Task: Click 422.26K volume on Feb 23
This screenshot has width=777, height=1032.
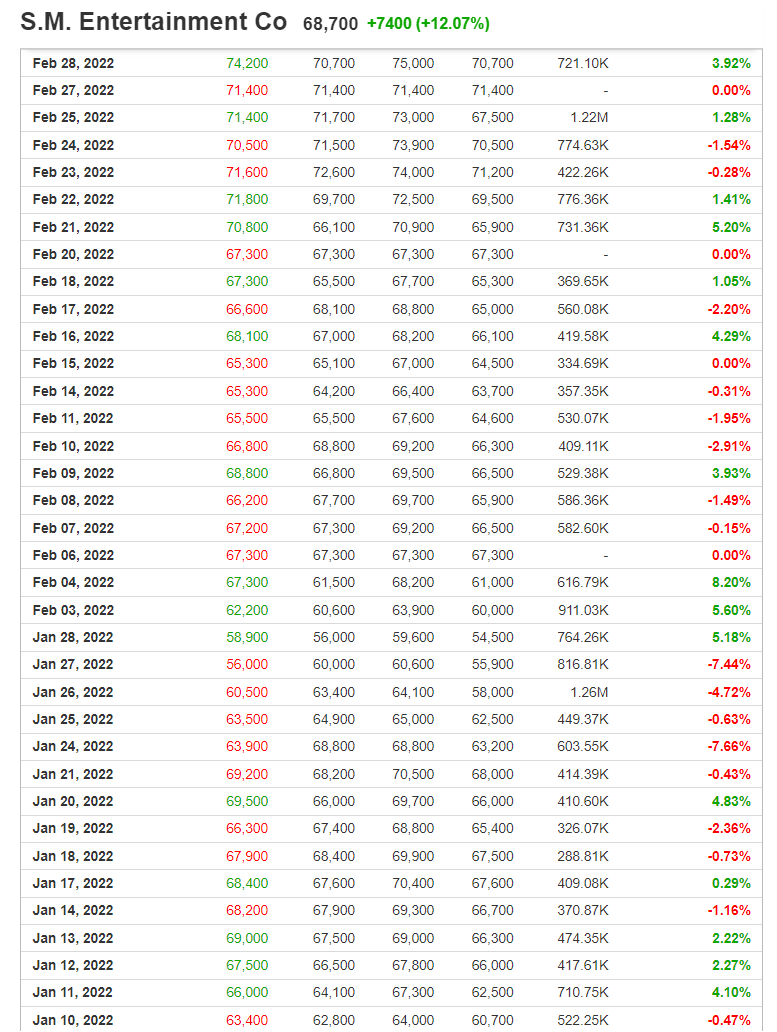Action: point(583,172)
